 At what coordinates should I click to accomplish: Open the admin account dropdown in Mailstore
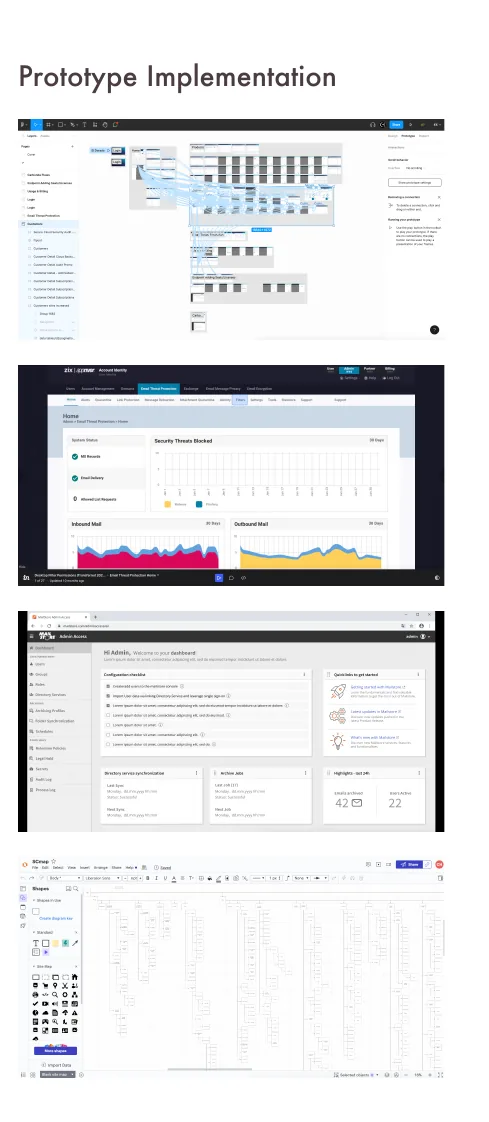[x=416, y=636]
